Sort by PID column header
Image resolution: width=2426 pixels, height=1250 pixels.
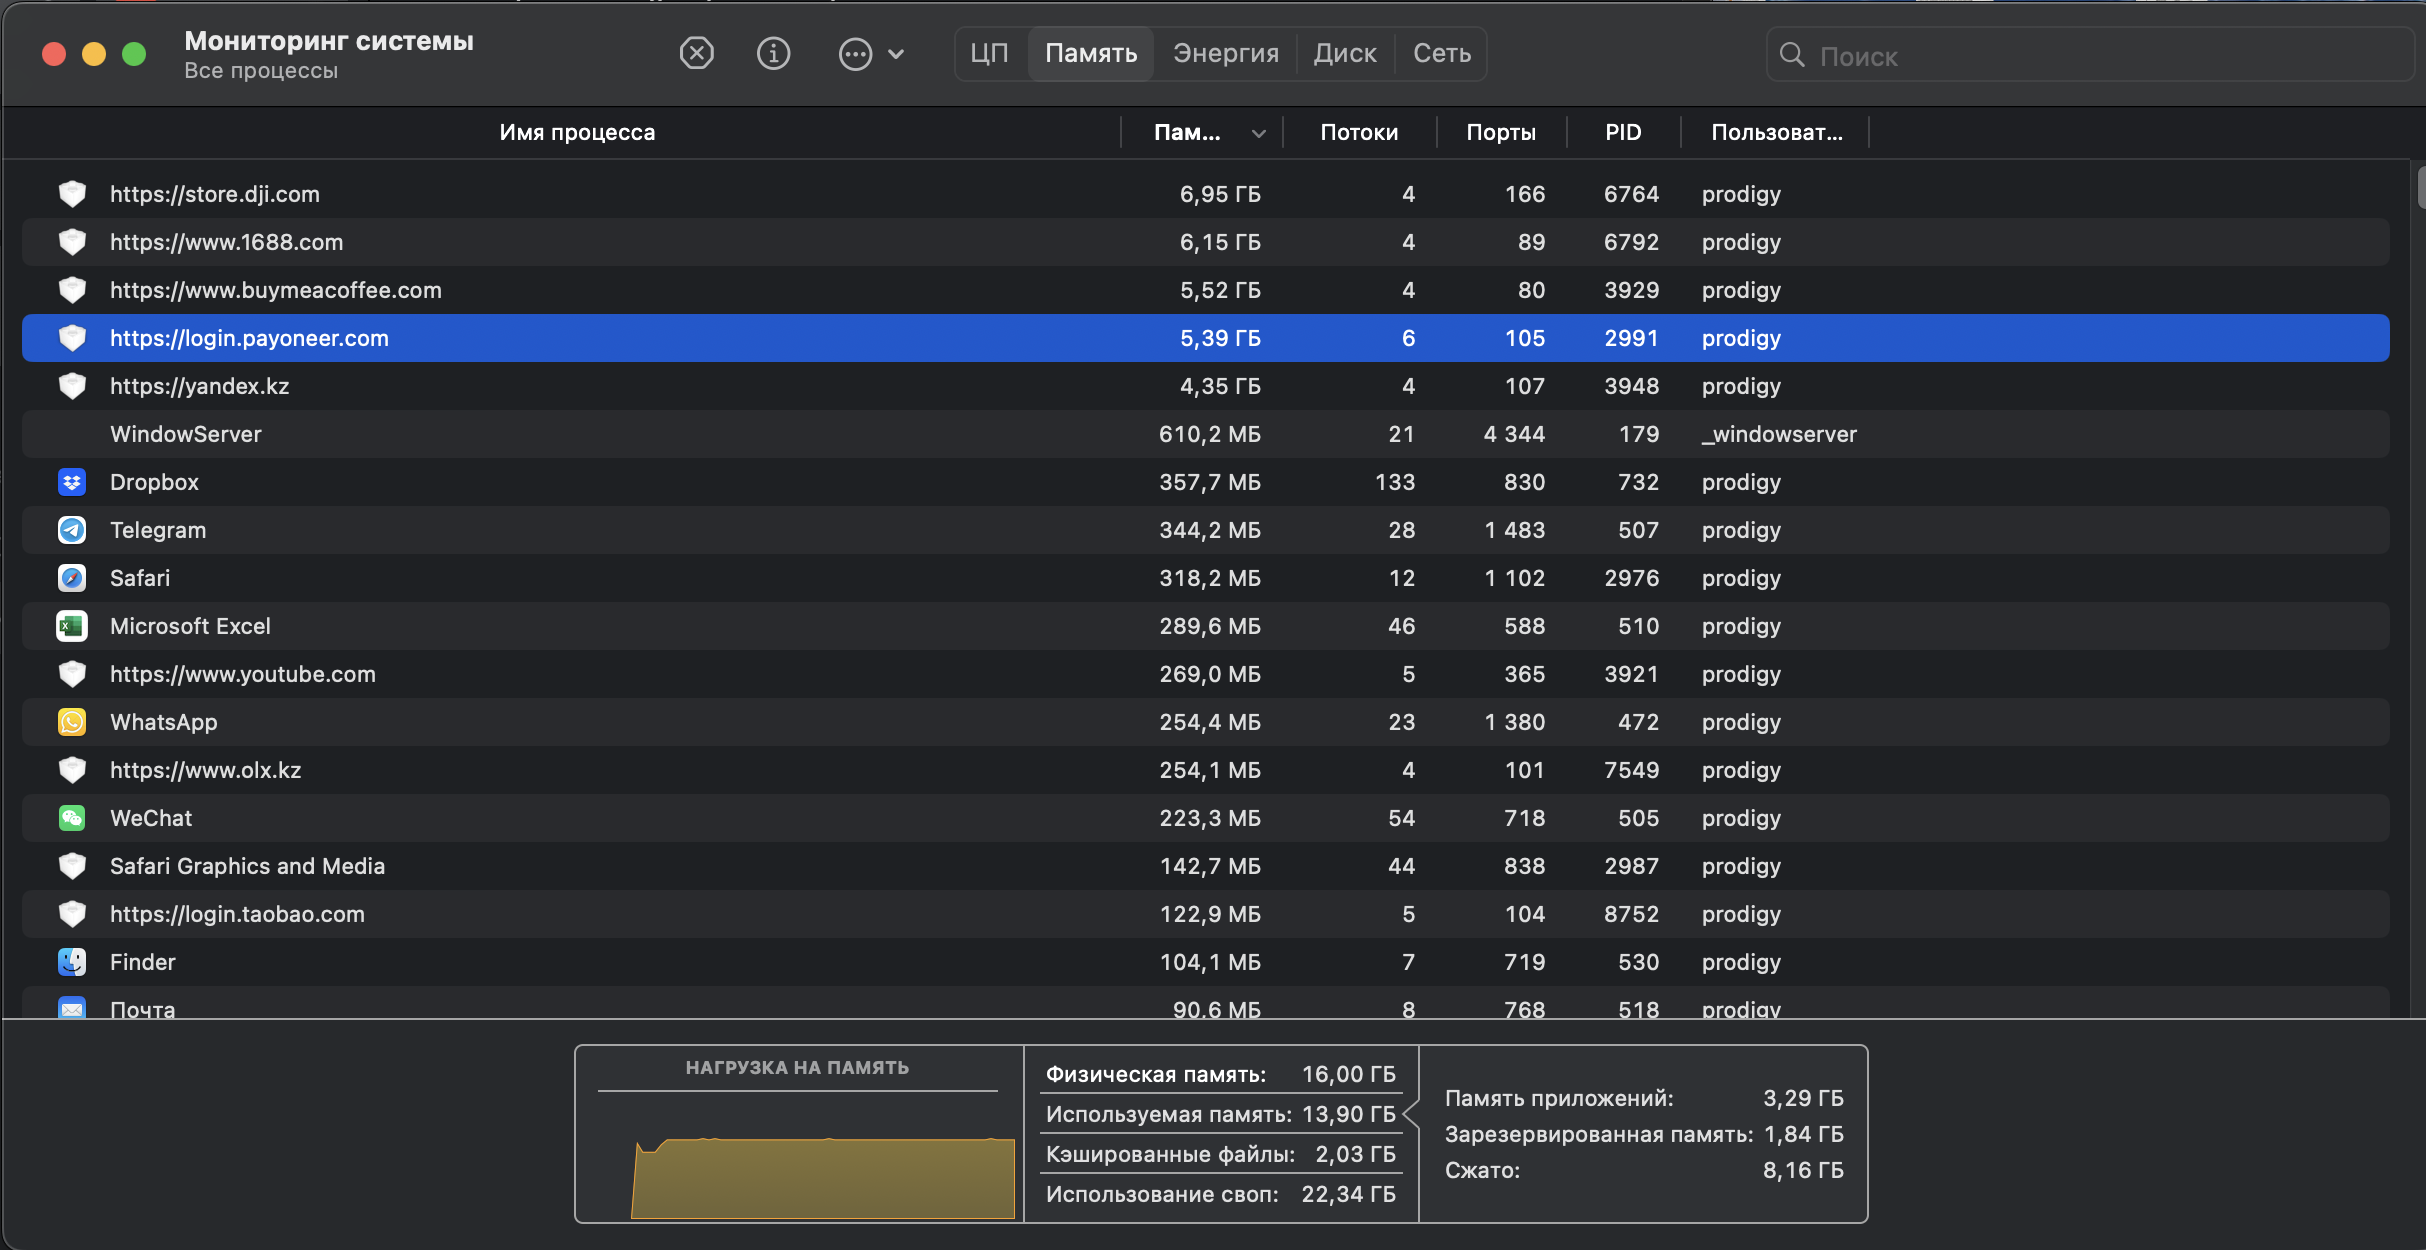pyautogui.click(x=1622, y=132)
